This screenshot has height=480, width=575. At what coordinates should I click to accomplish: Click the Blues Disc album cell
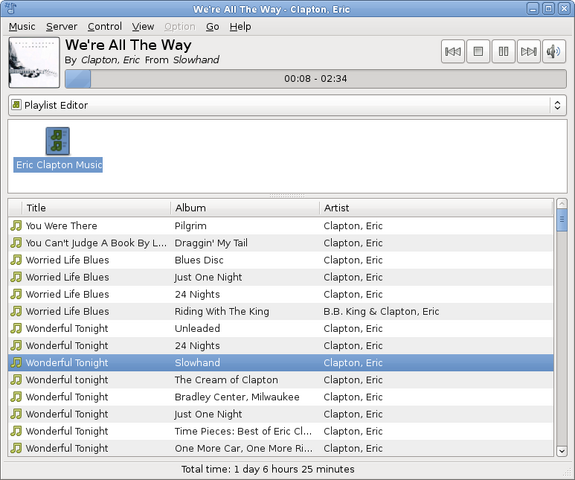(x=199, y=260)
